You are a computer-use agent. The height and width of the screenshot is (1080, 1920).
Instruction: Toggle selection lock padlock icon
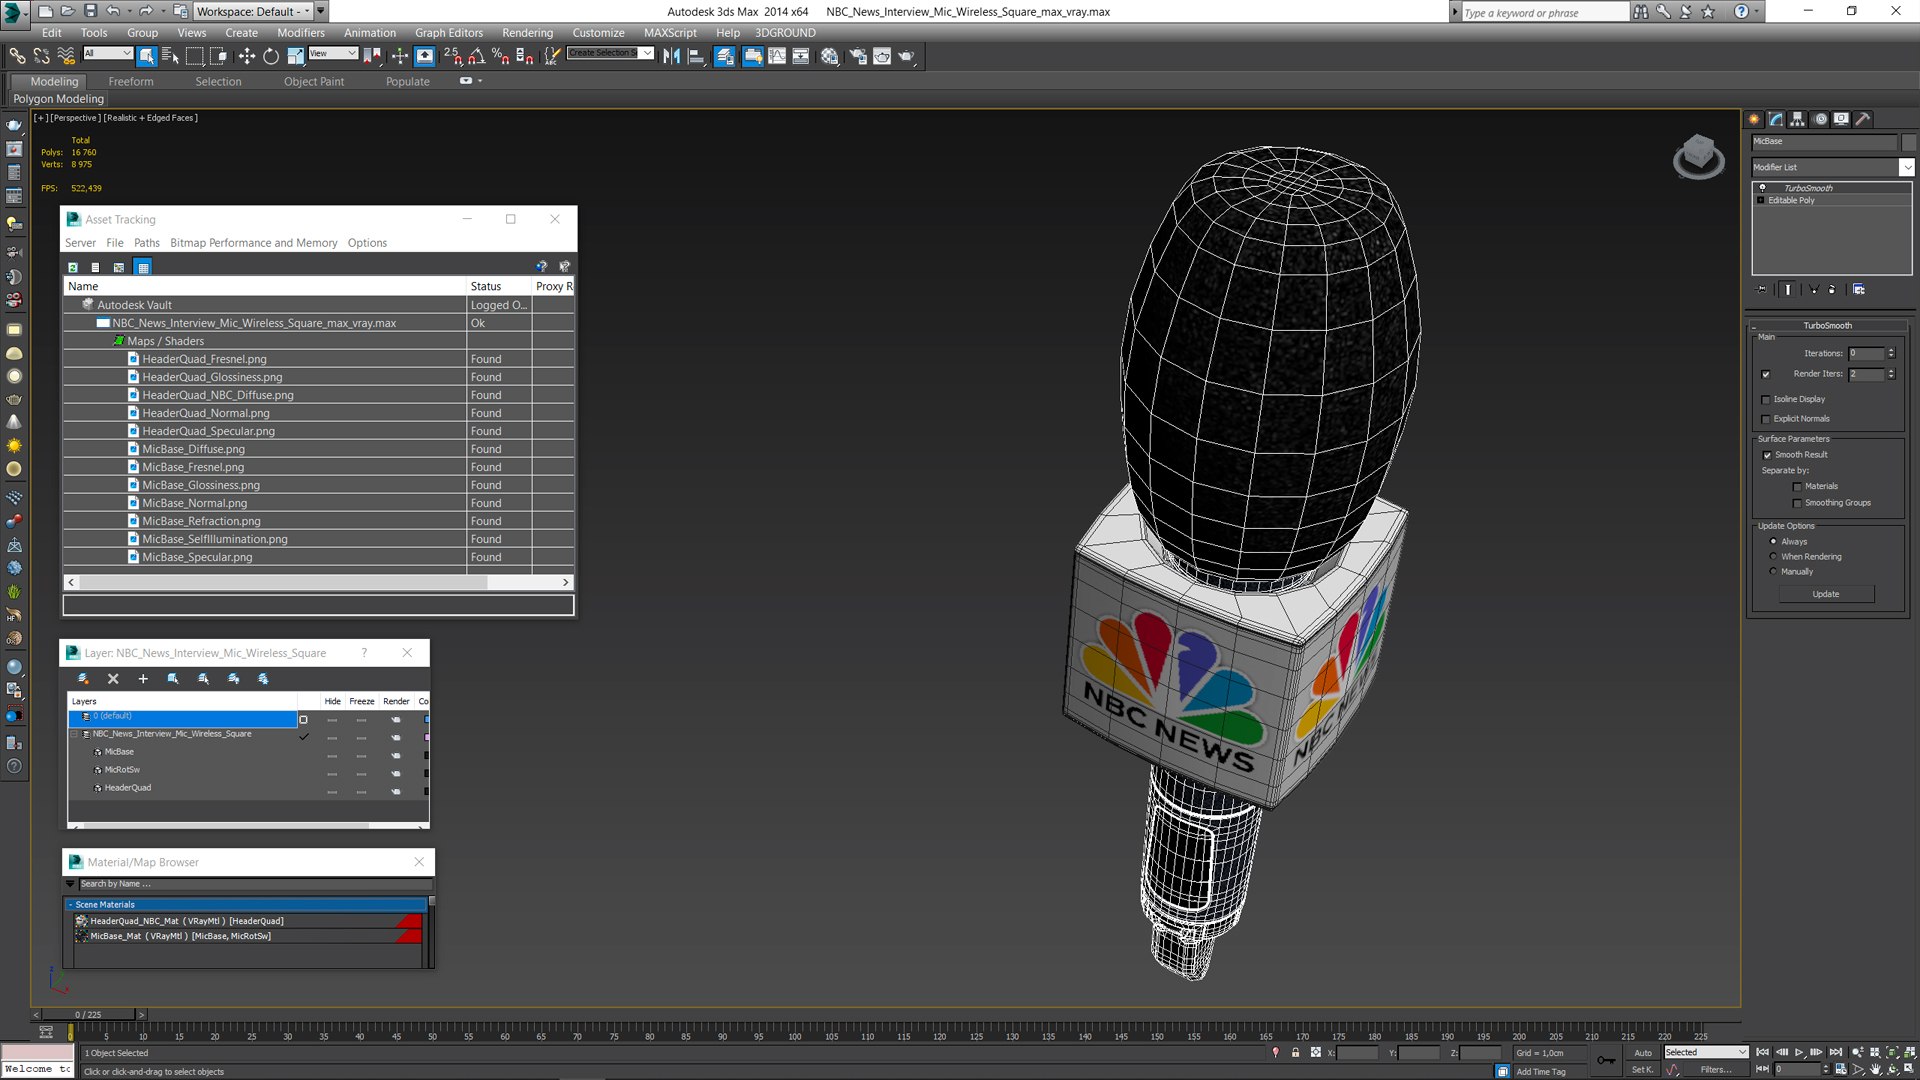[x=1295, y=1052]
